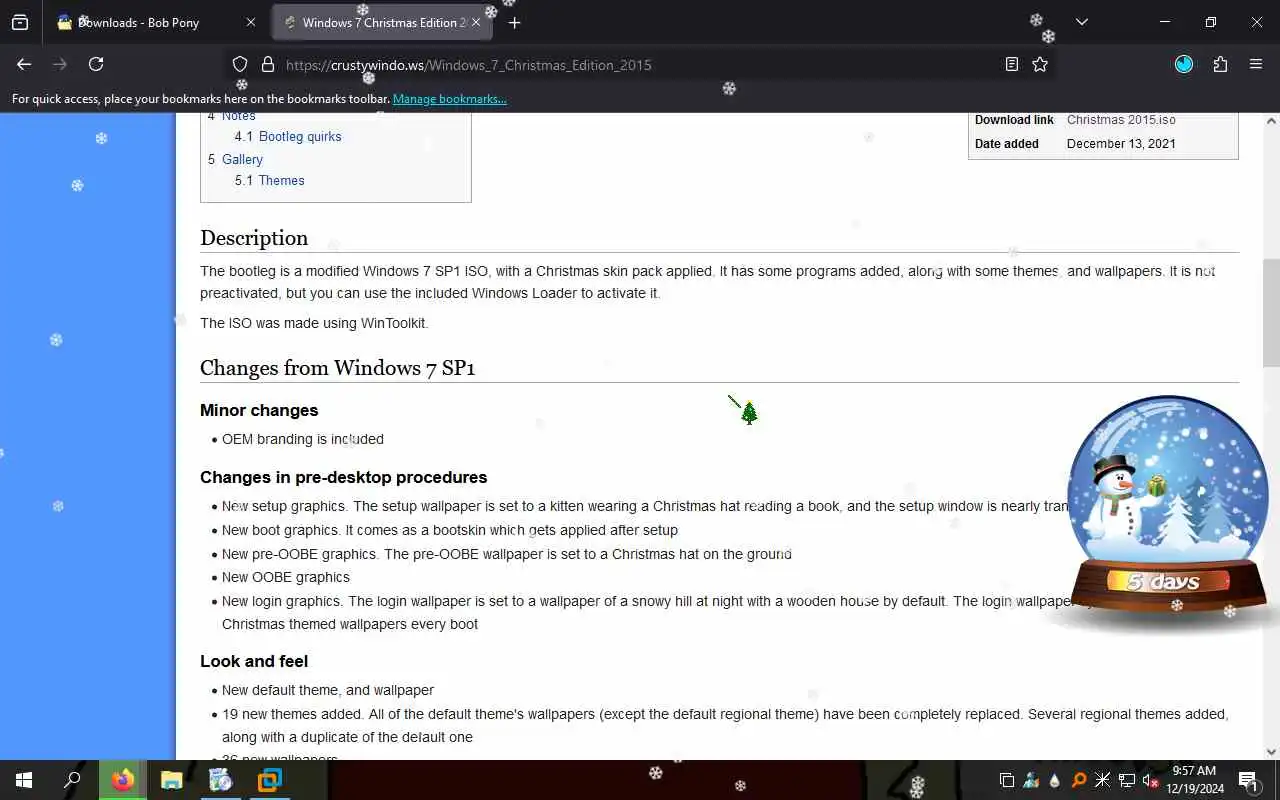Expand the list all tabs dropdown arrow
1280x800 pixels.
1081,22
